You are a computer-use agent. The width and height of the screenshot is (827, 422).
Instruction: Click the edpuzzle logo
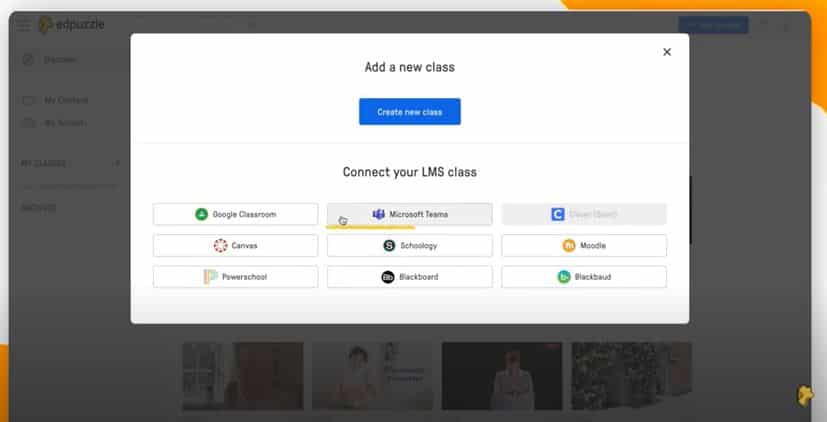[x=72, y=24]
